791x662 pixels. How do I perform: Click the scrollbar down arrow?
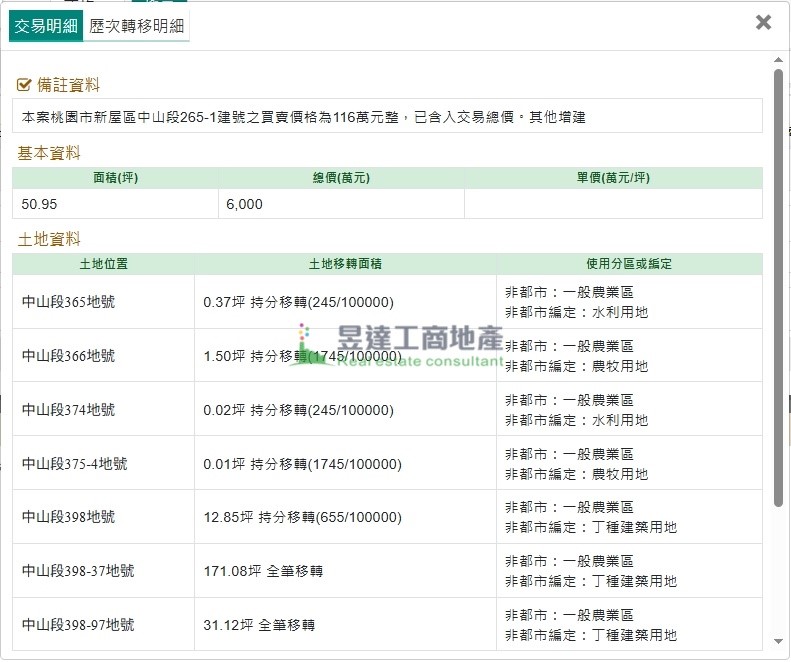tap(778, 641)
